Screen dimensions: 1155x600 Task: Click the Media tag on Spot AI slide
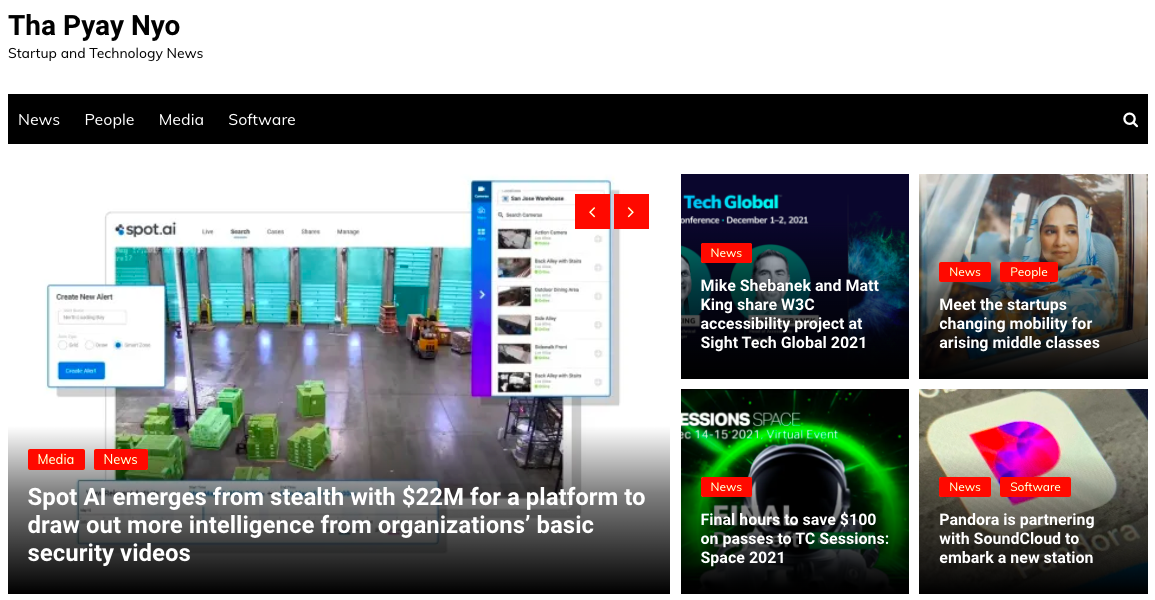pos(56,459)
